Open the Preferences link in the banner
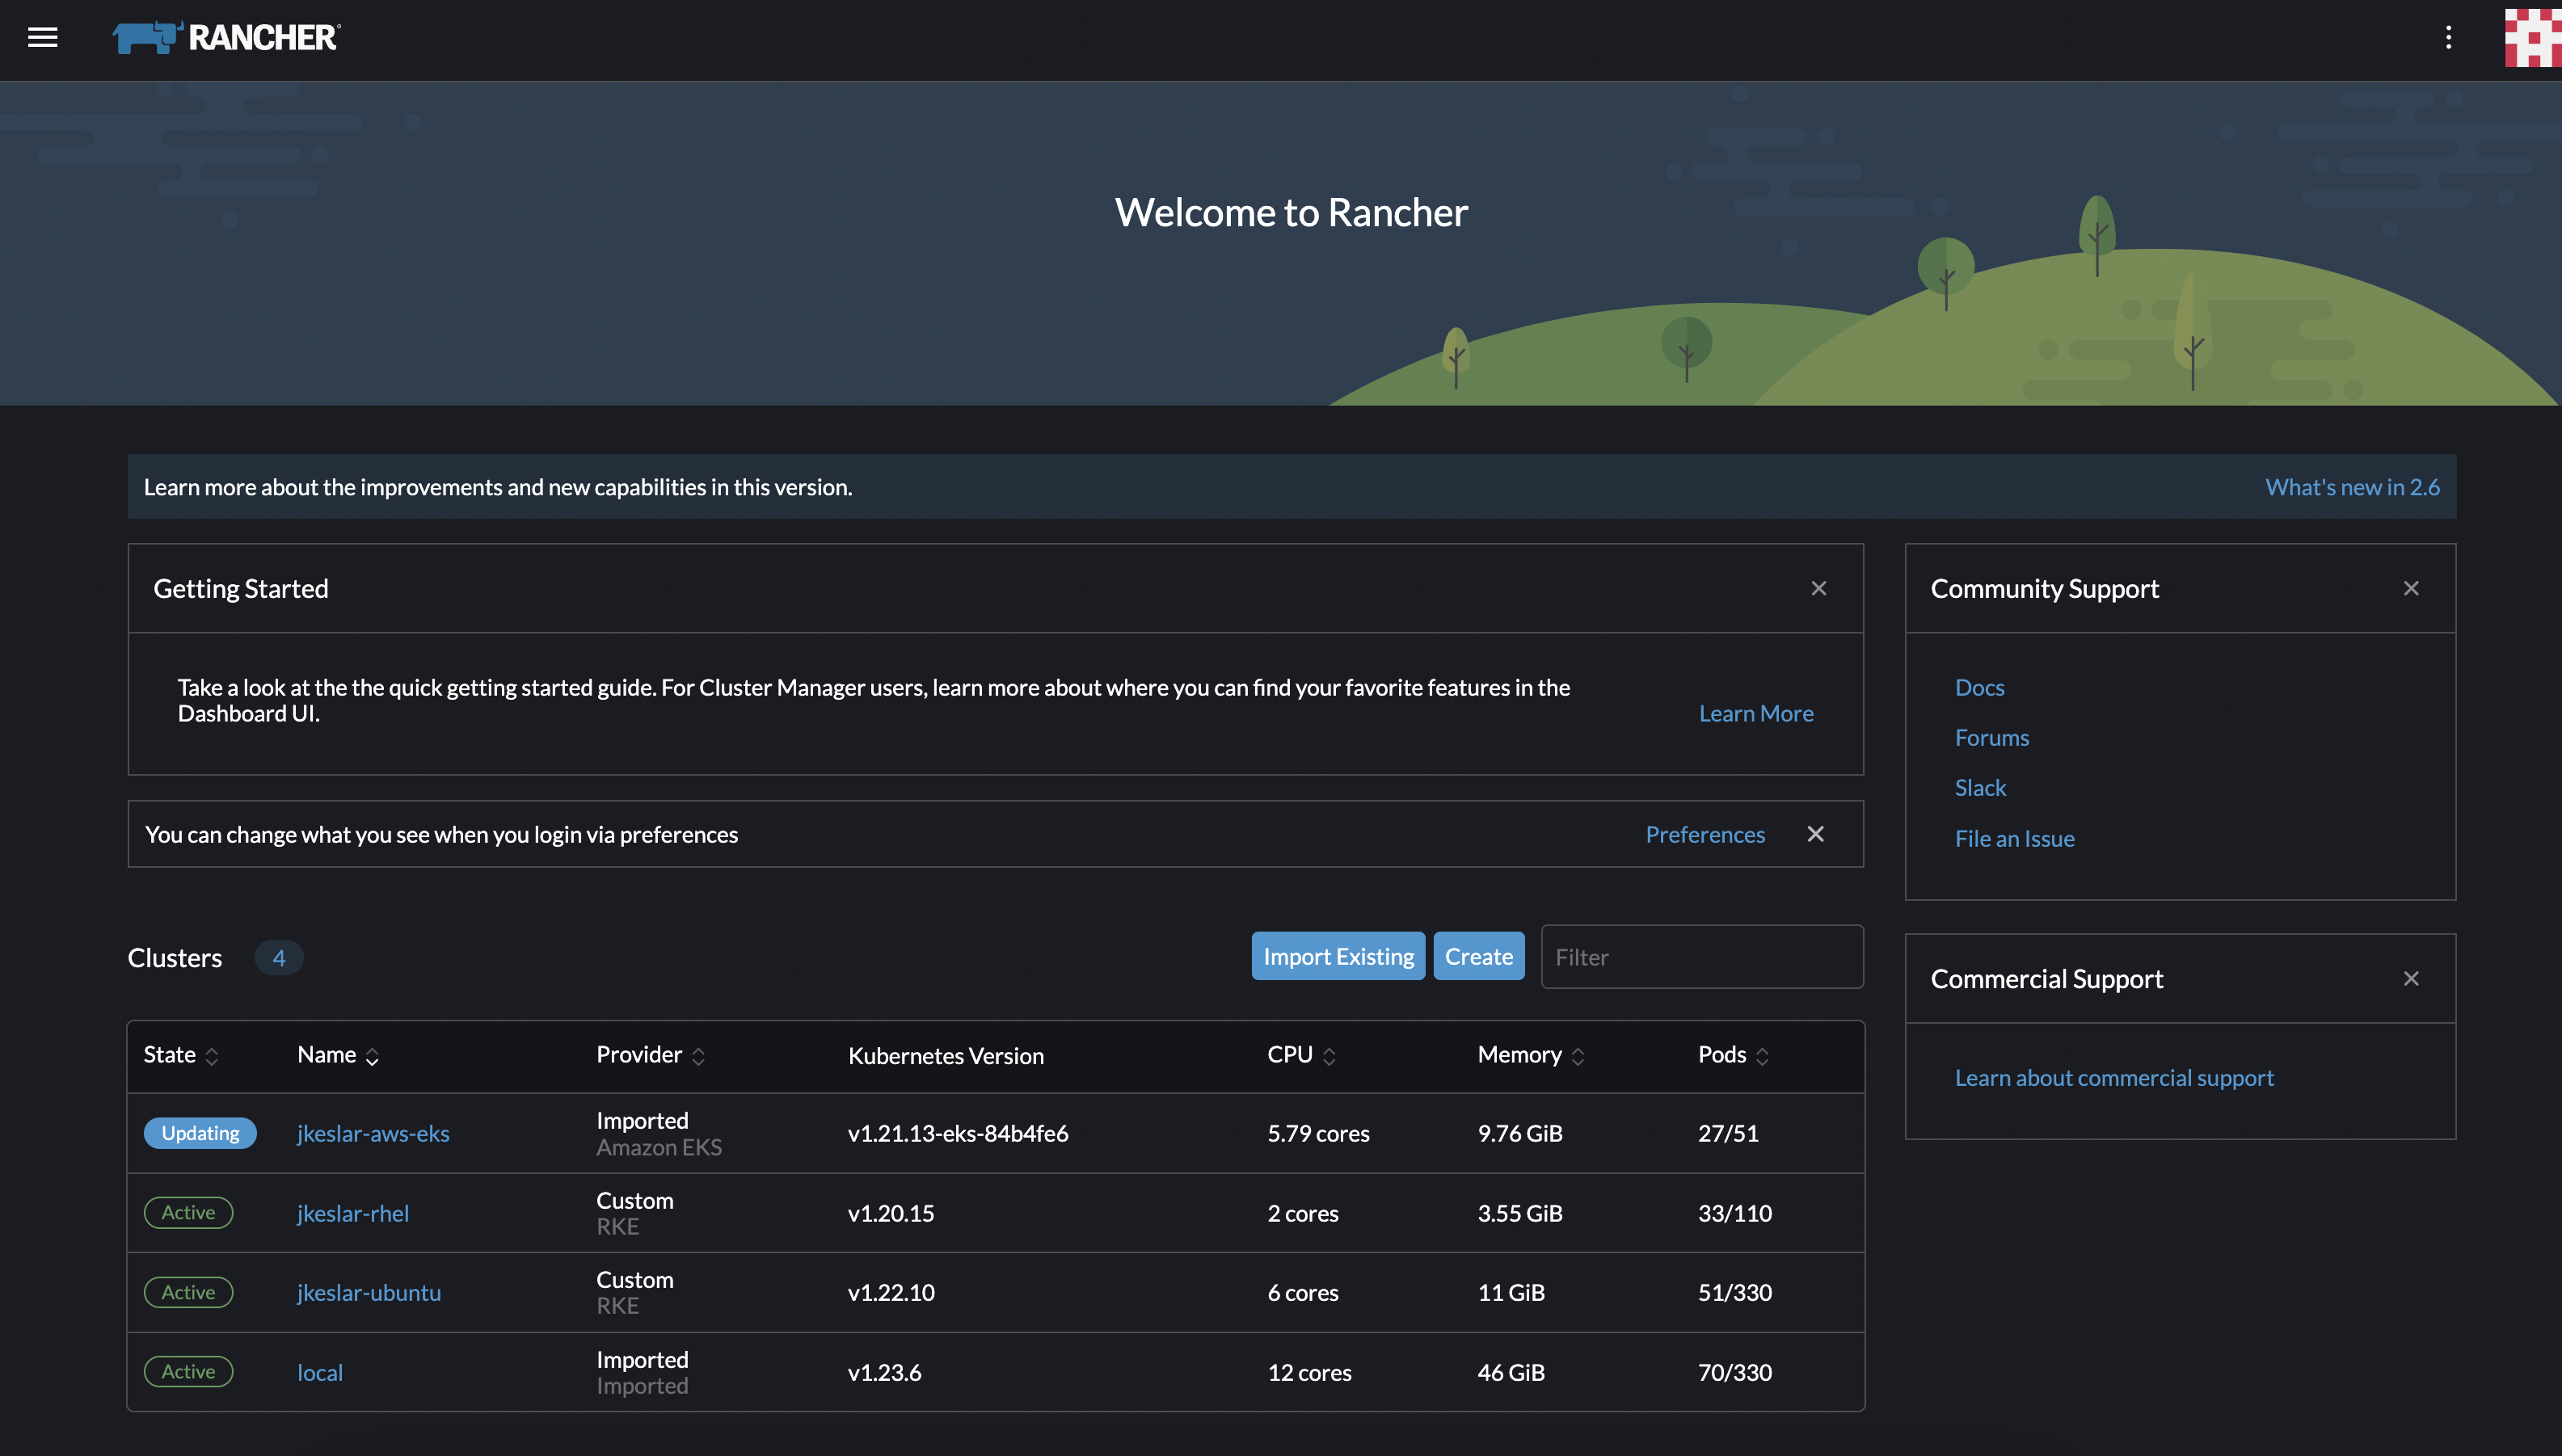 (x=1705, y=833)
